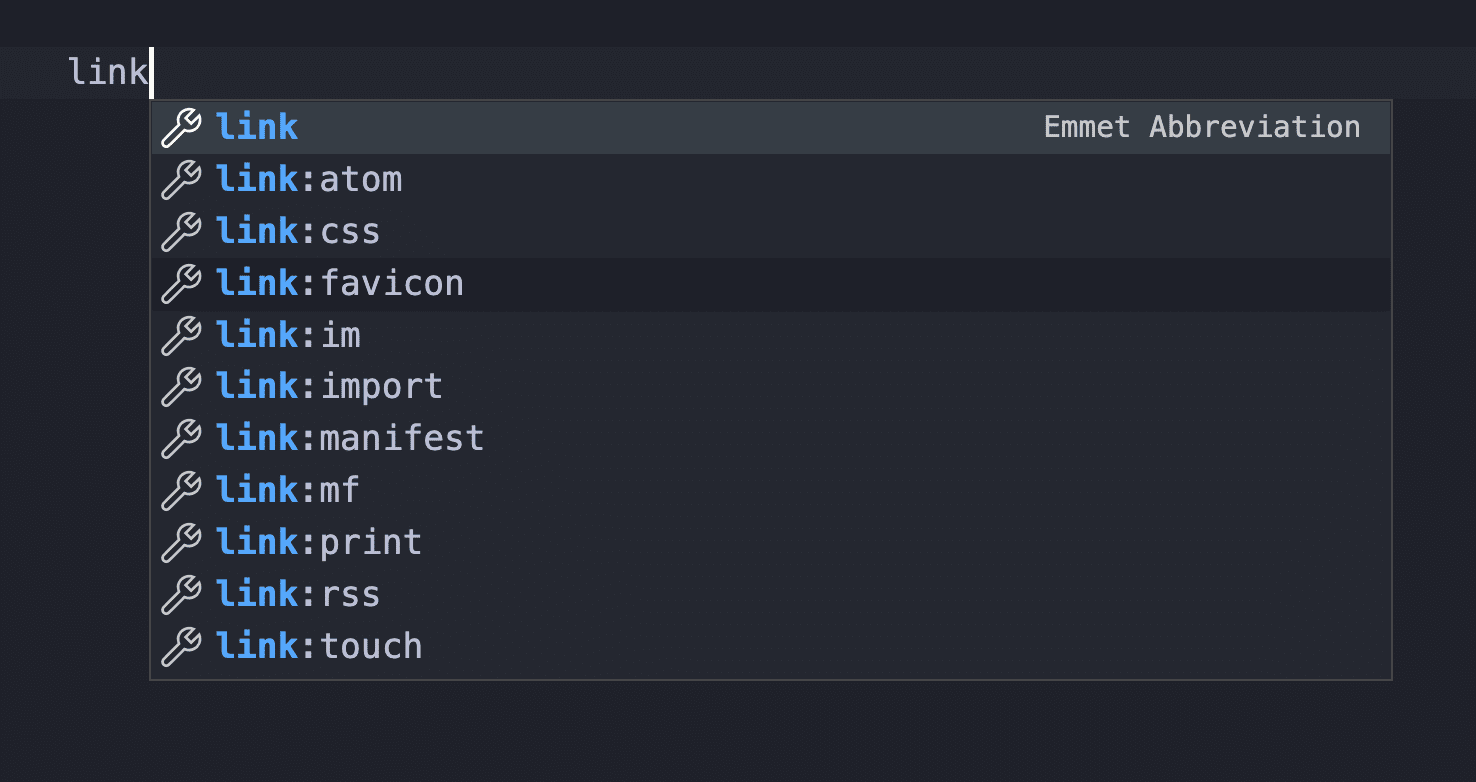The image size is (1476, 782).
Task: Click the wrench icon beside link:atom
Action: (x=180, y=179)
